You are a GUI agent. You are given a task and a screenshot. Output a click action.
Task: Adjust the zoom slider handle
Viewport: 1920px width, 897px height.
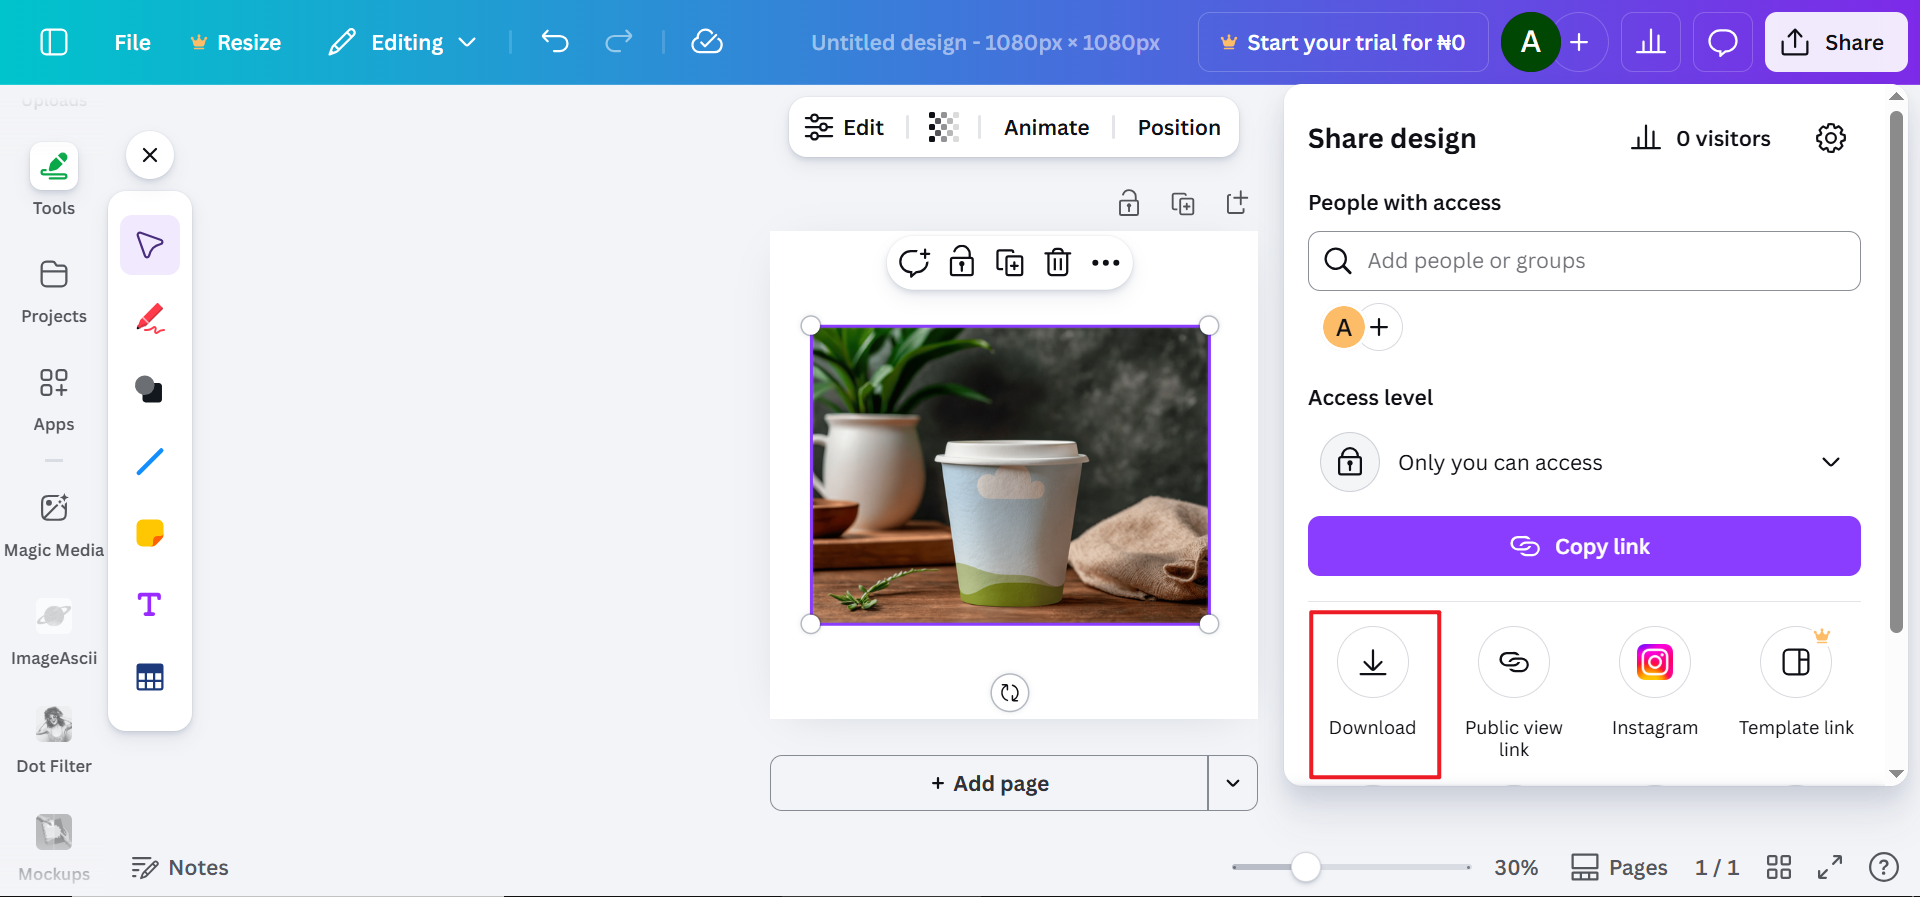click(1305, 867)
